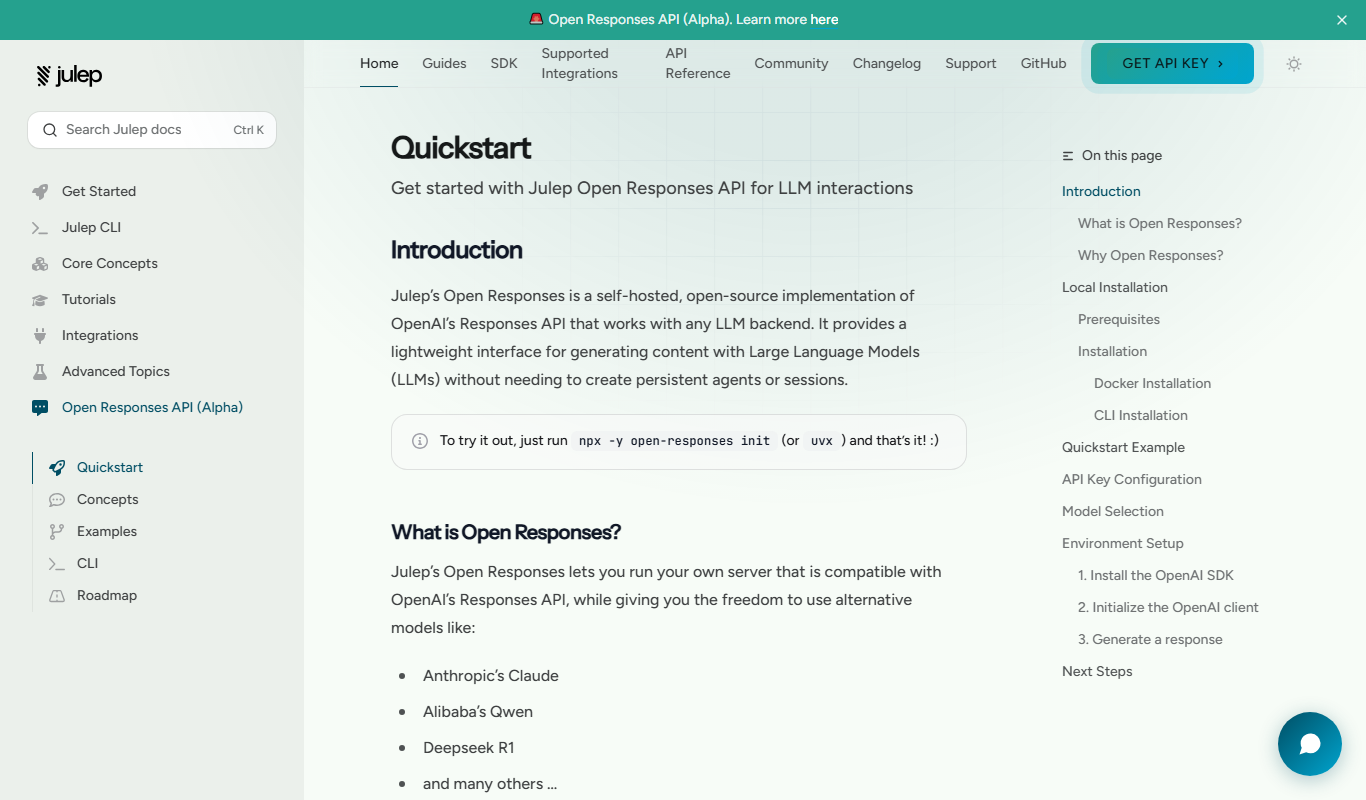Click the Get Started rocket icon

pos(40,191)
